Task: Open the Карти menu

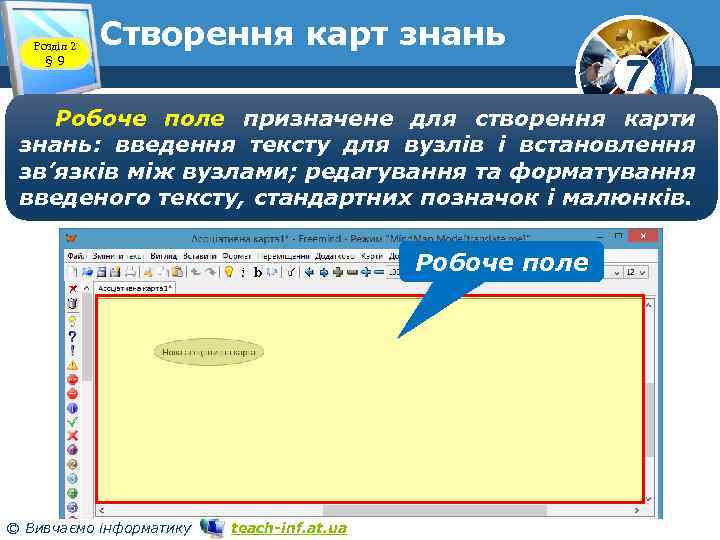Action: click(x=372, y=256)
